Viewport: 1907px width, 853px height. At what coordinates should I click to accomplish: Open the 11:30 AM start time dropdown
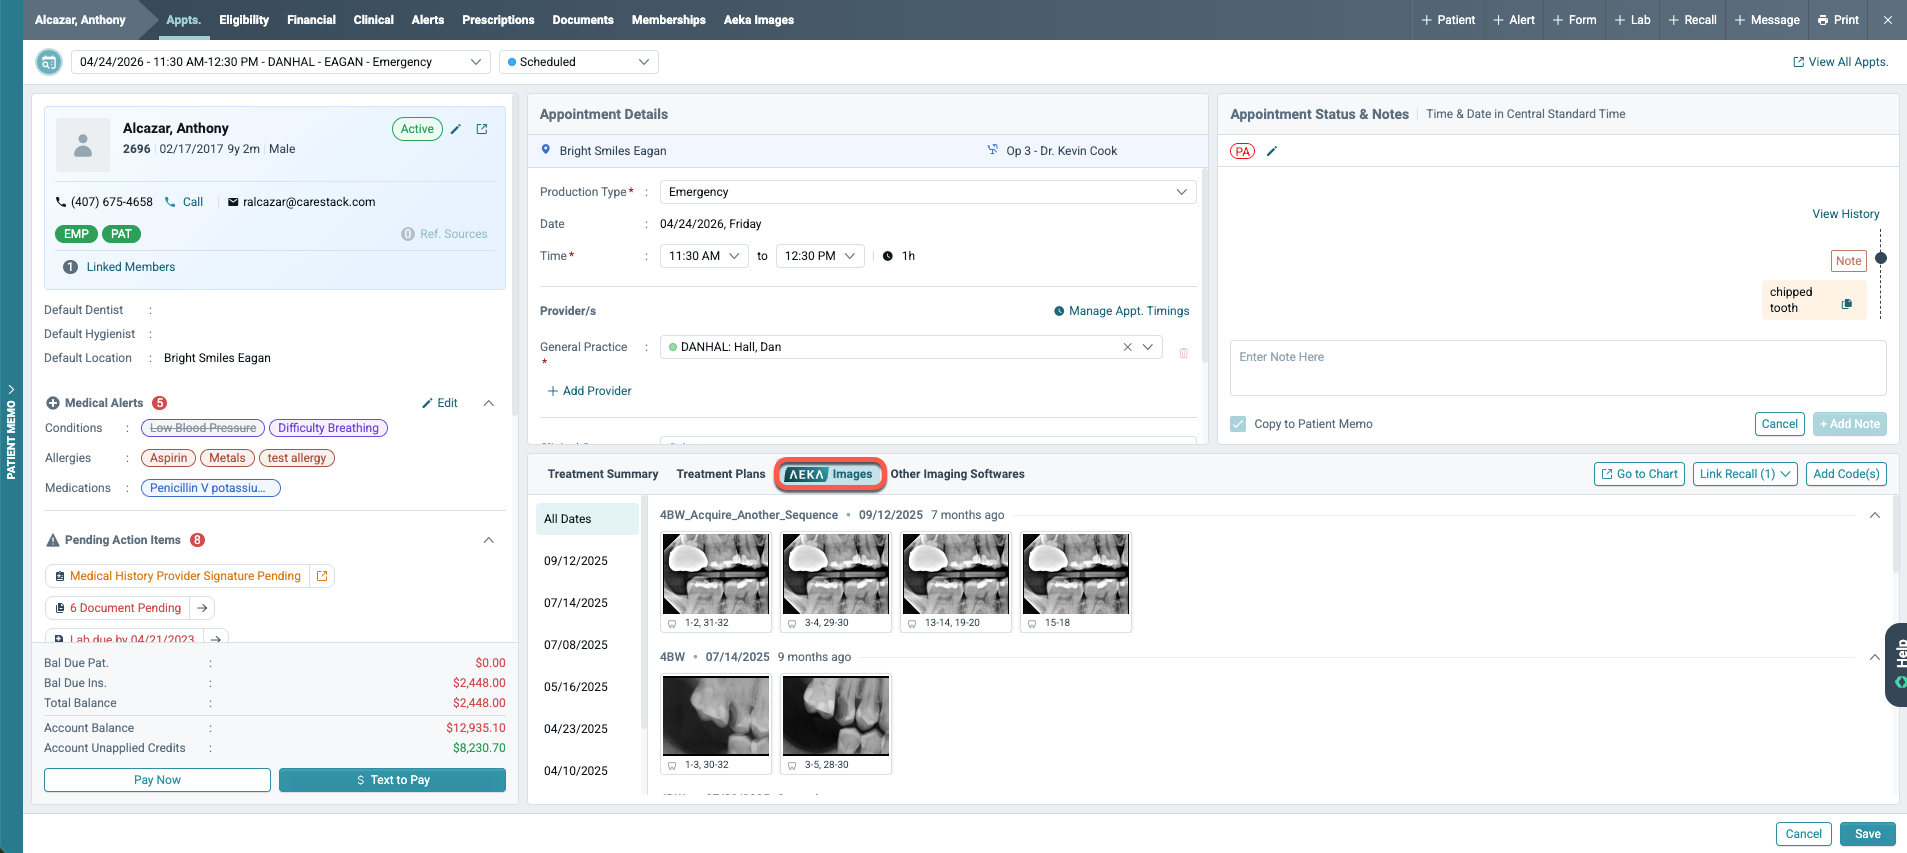tap(704, 256)
